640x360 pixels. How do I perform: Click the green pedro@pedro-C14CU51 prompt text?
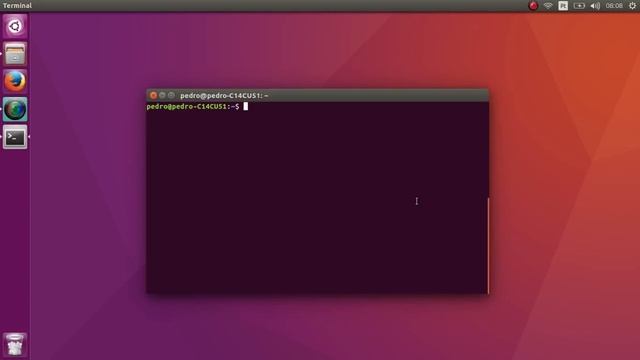[187, 107]
